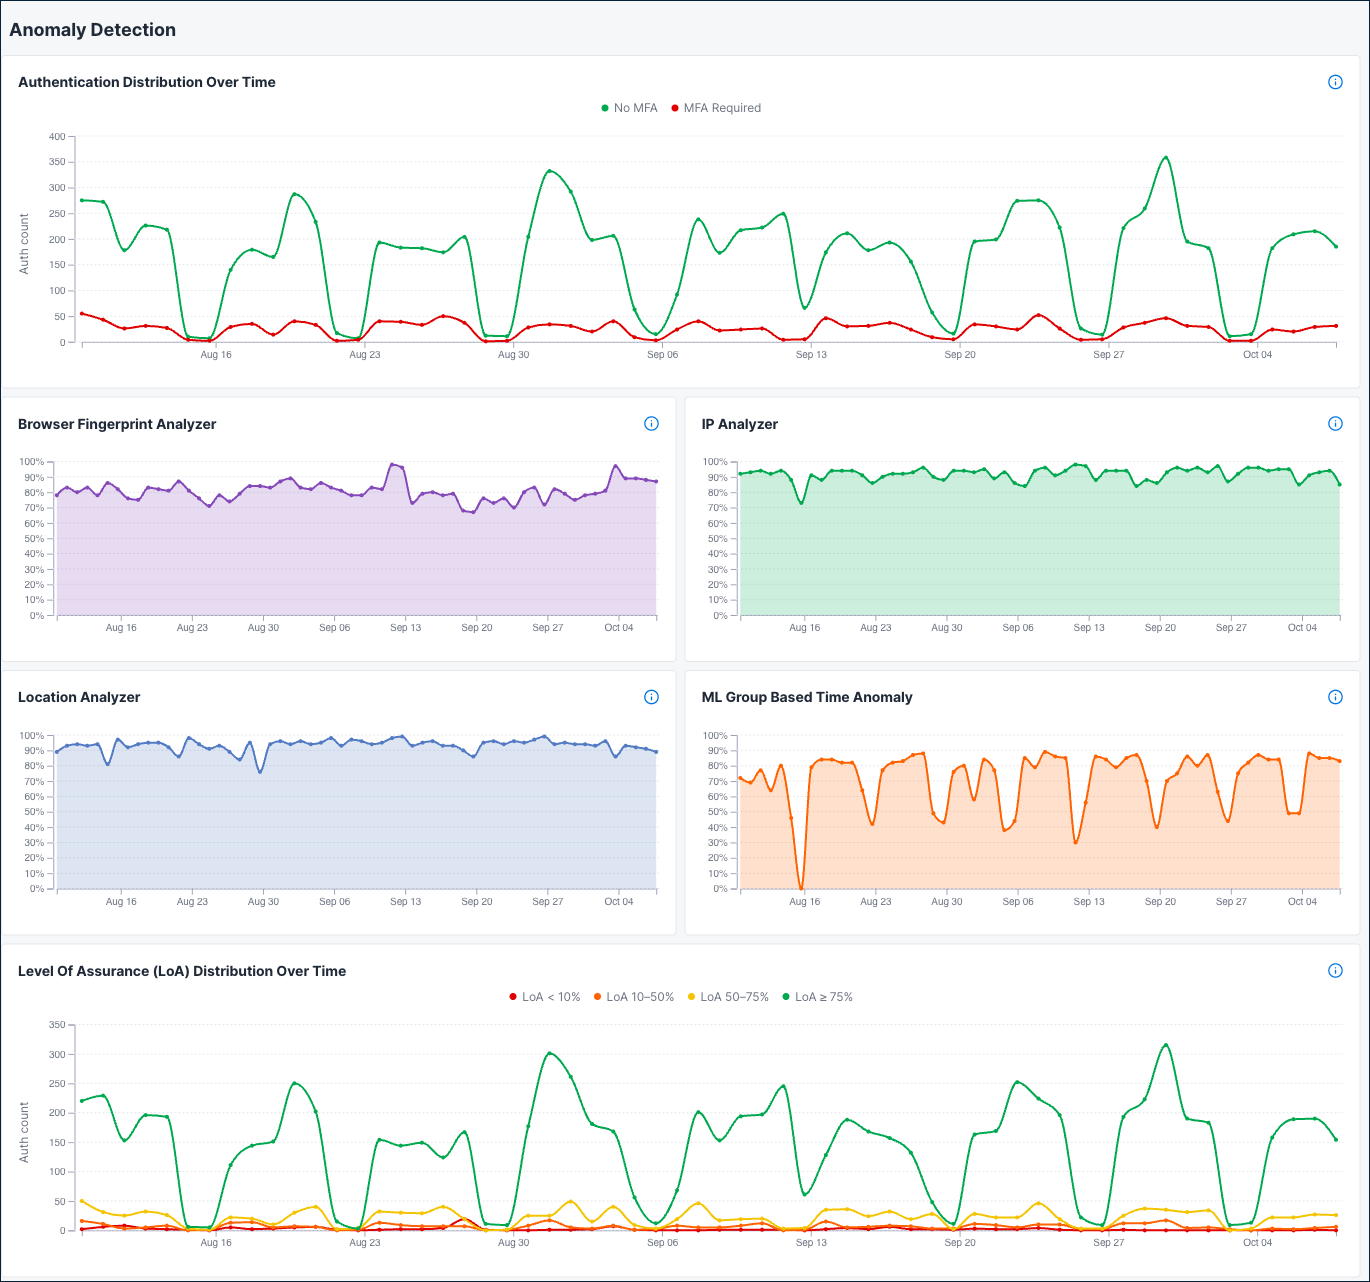
Task: Click Sep 06 label on Authentication Distribution axis
Action: click(x=662, y=355)
